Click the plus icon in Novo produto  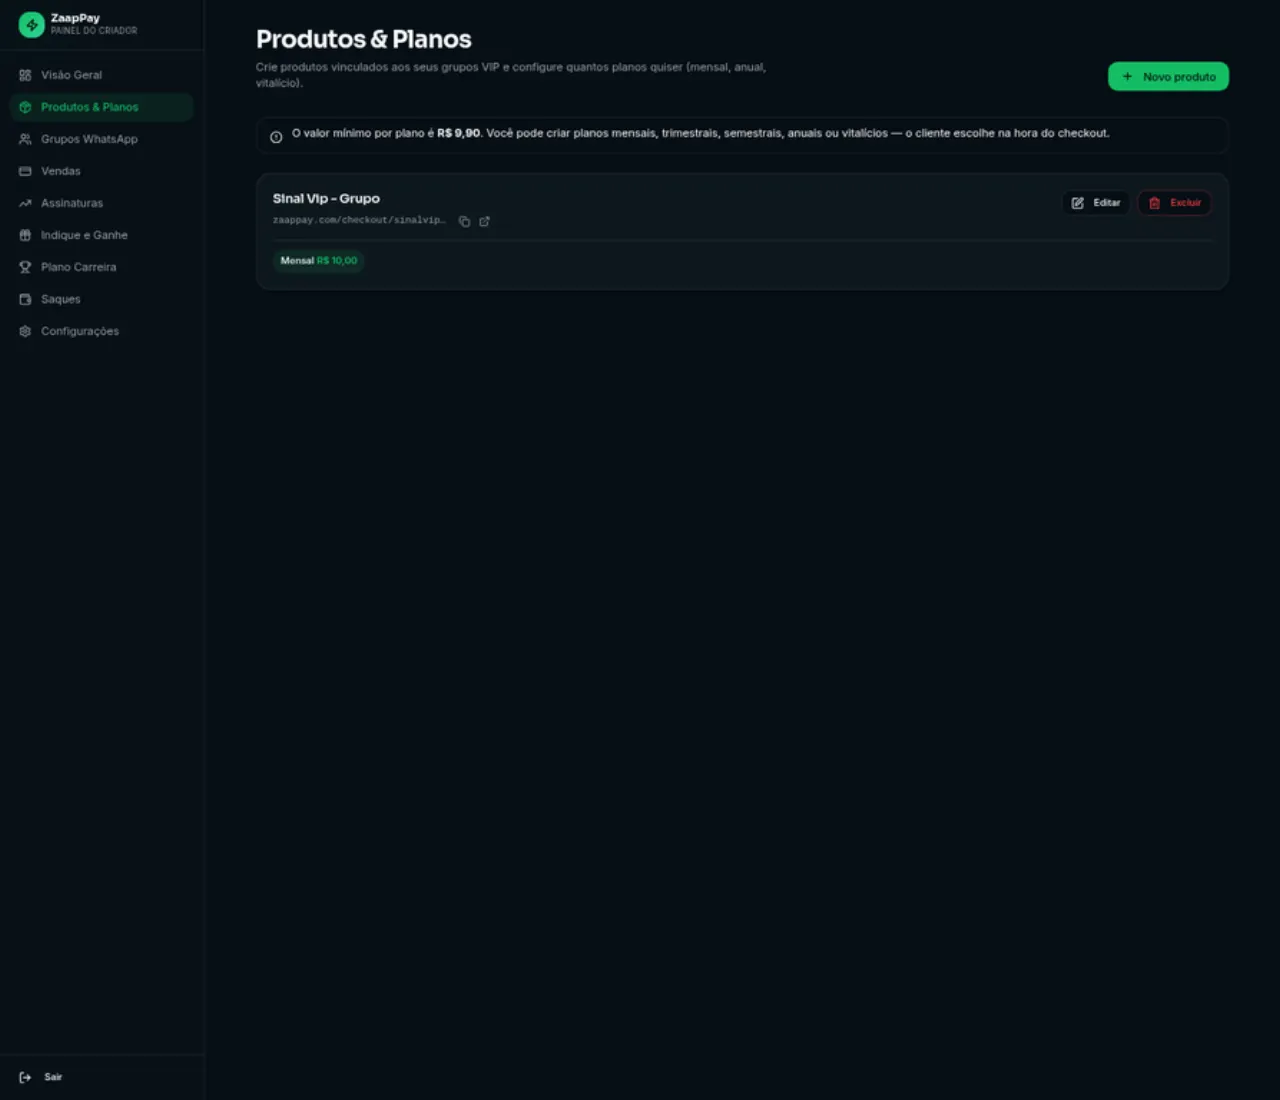coord(1127,77)
